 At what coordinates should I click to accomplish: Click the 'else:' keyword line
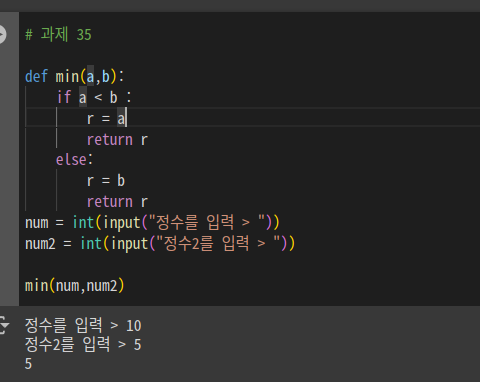74,160
